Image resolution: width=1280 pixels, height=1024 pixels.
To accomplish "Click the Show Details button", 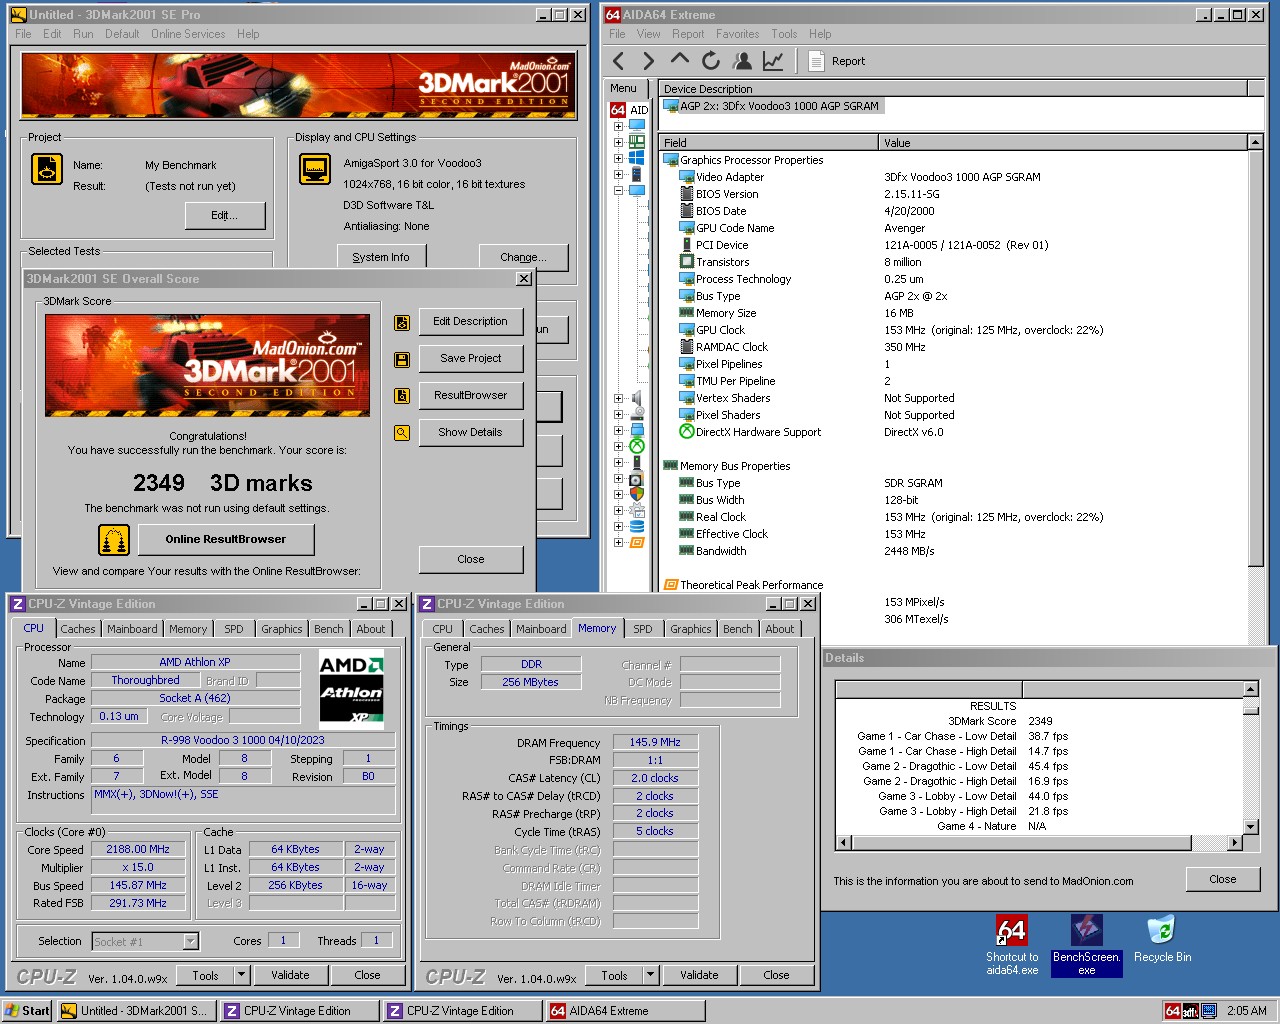I will pyautogui.click(x=471, y=433).
